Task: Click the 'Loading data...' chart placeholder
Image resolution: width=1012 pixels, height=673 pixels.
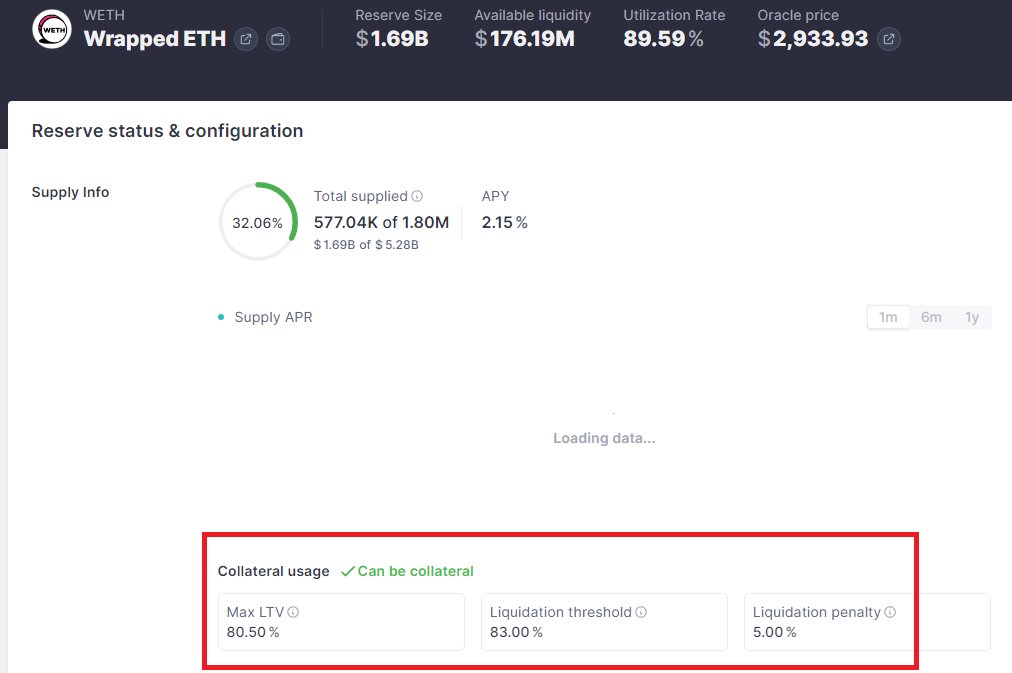Action: pos(604,438)
